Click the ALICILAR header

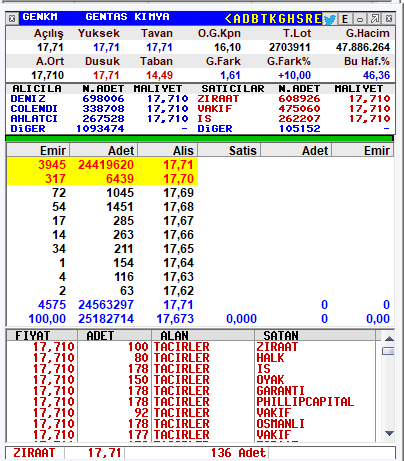click(37, 89)
